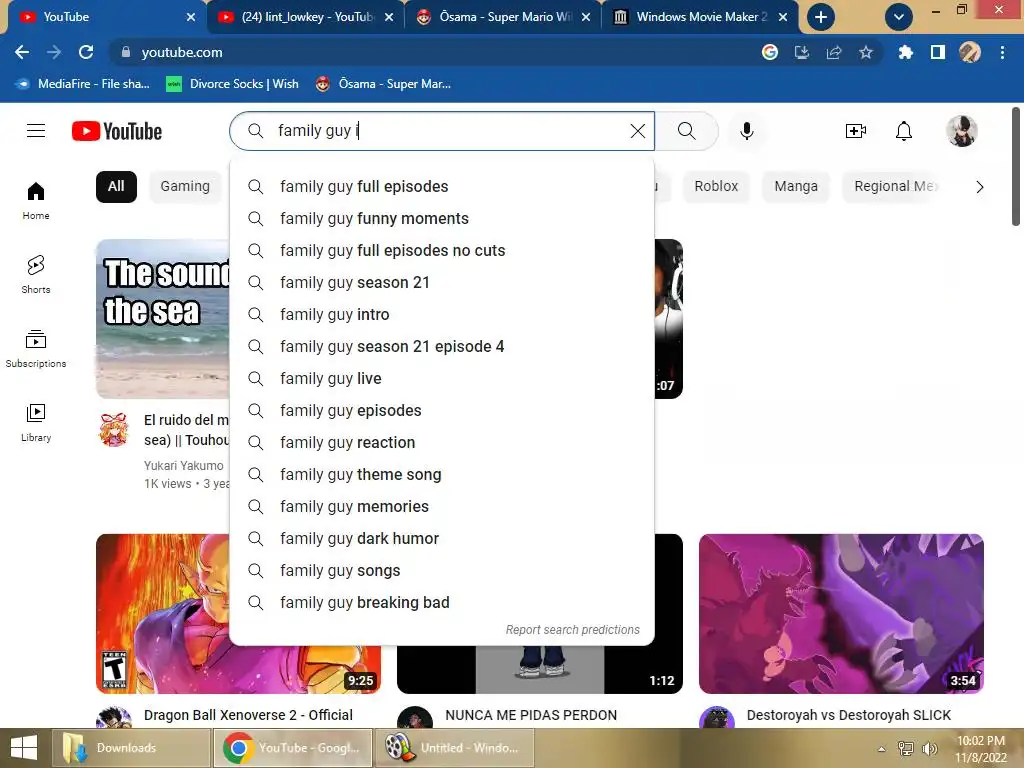This screenshot has height=768, width=1024.
Task: Click Report search predictions link
Action: point(573,630)
